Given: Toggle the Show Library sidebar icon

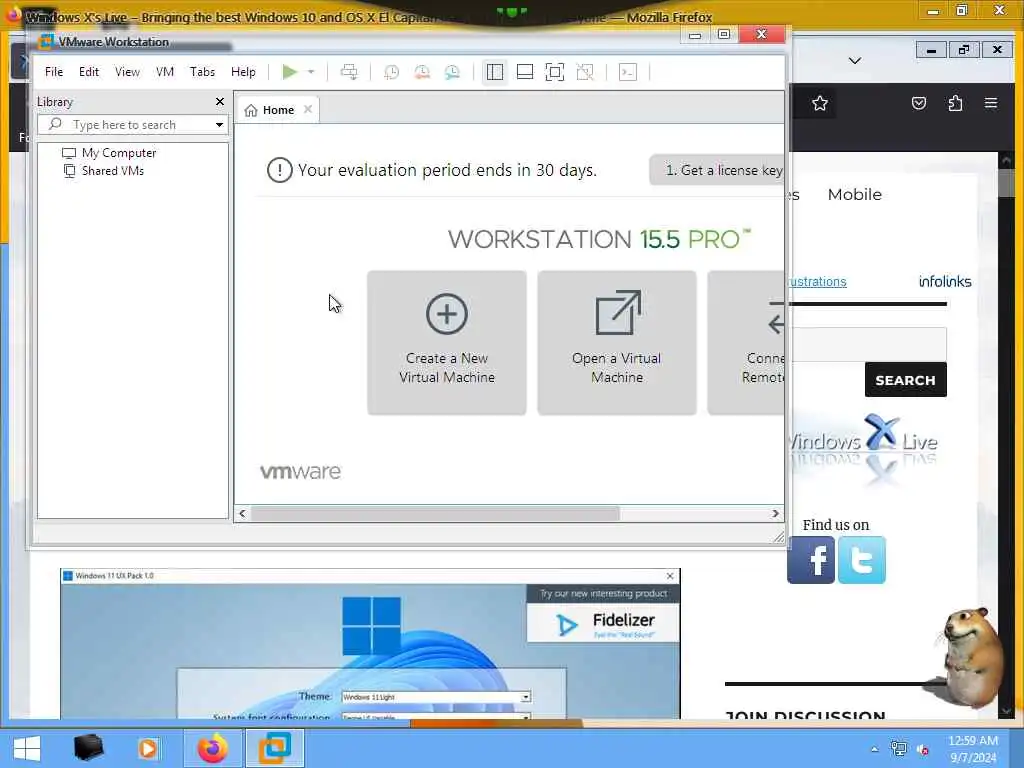Looking at the screenshot, I should (495, 72).
